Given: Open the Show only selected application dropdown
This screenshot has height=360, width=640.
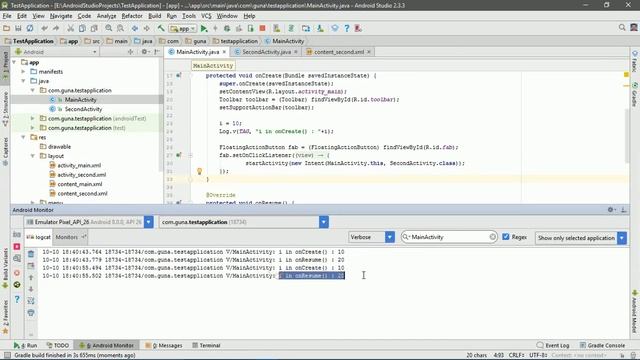Looking at the screenshot, I should click(x=622, y=238).
